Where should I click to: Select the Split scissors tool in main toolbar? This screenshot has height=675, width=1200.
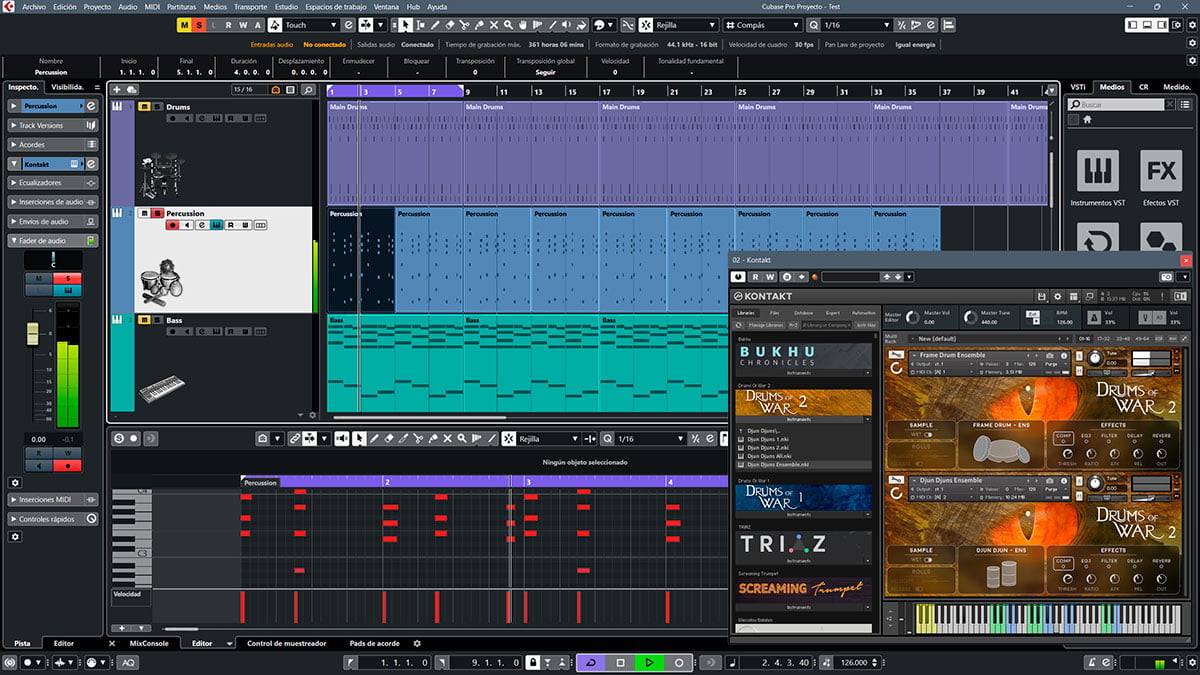pyautogui.click(x=465, y=25)
